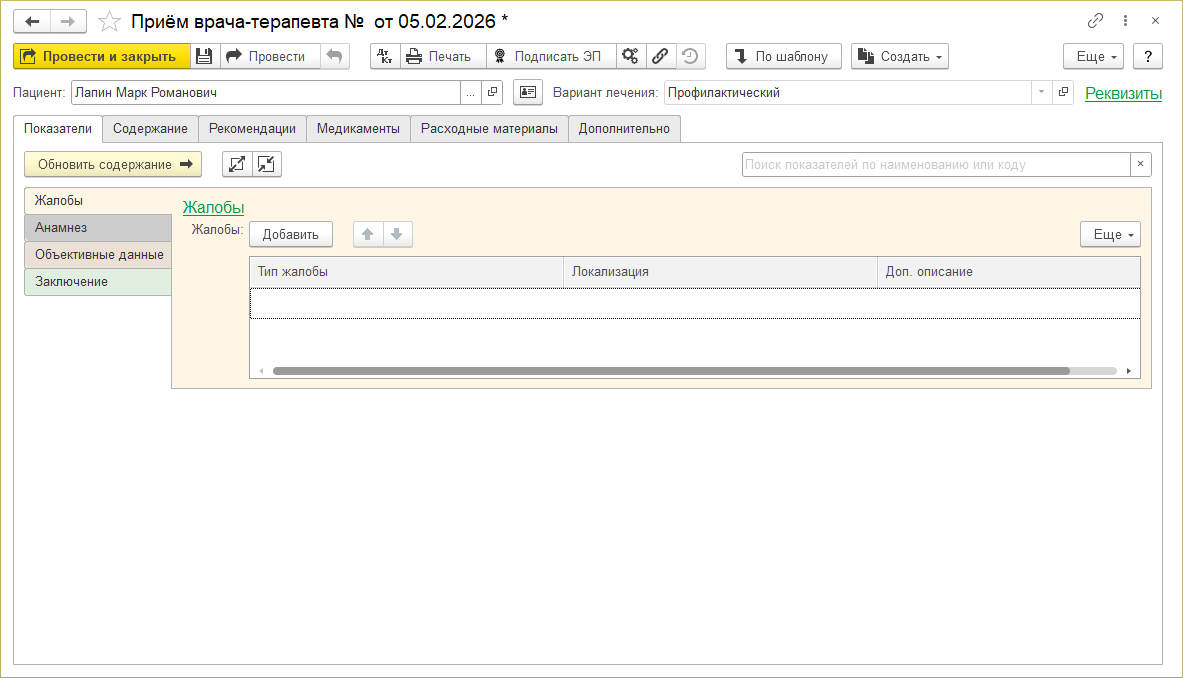Move complaint row down with arrow
This screenshot has height=678, width=1183.
(397, 235)
